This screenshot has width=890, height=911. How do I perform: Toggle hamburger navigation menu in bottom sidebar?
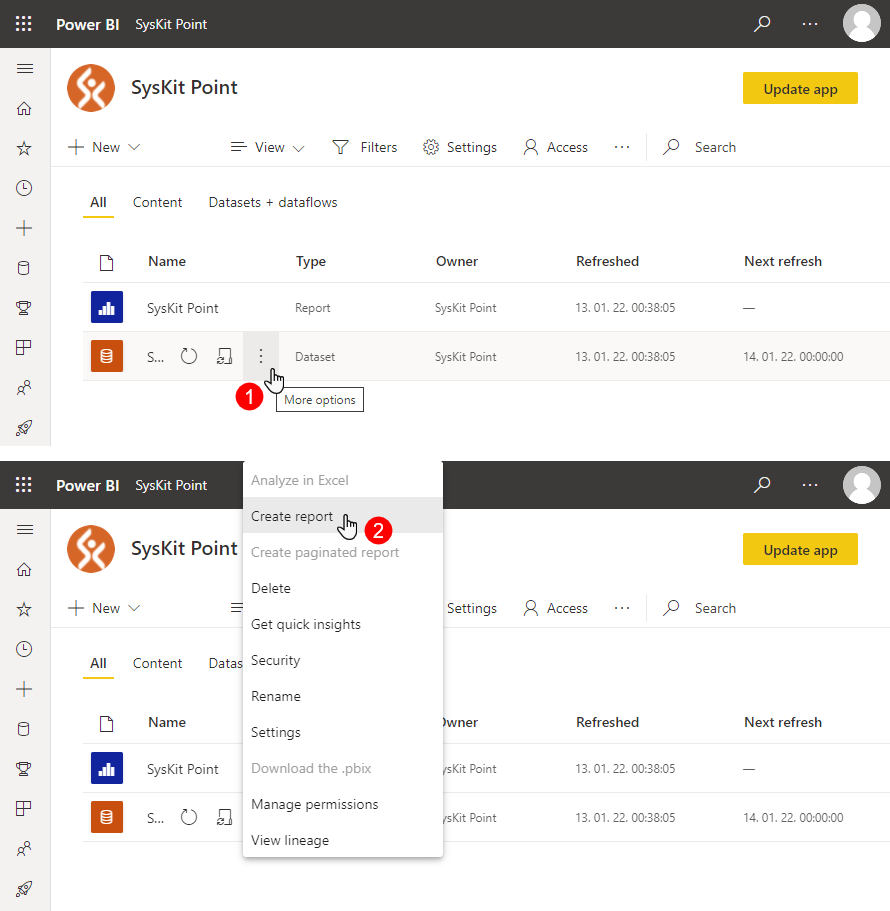tap(24, 529)
